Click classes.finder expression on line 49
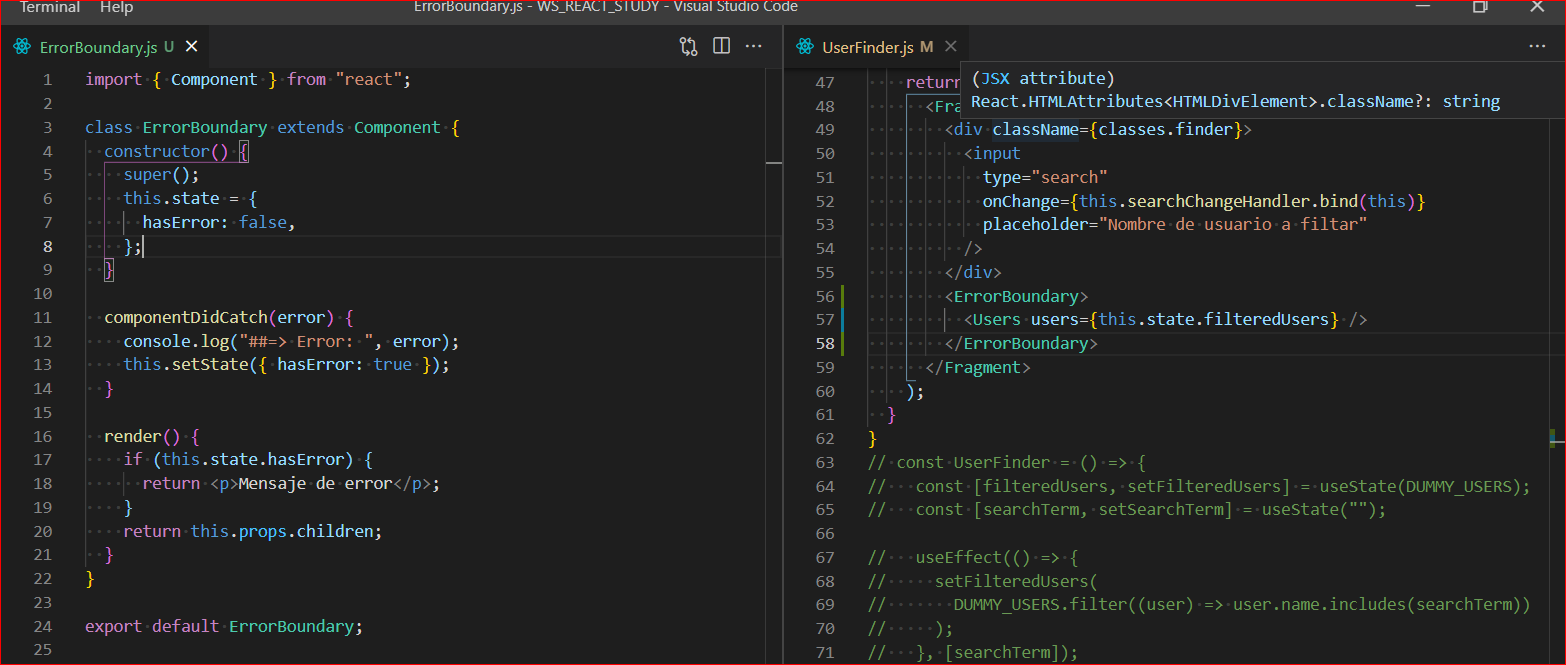The height and width of the screenshot is (665, 1566). (1165, 129)
